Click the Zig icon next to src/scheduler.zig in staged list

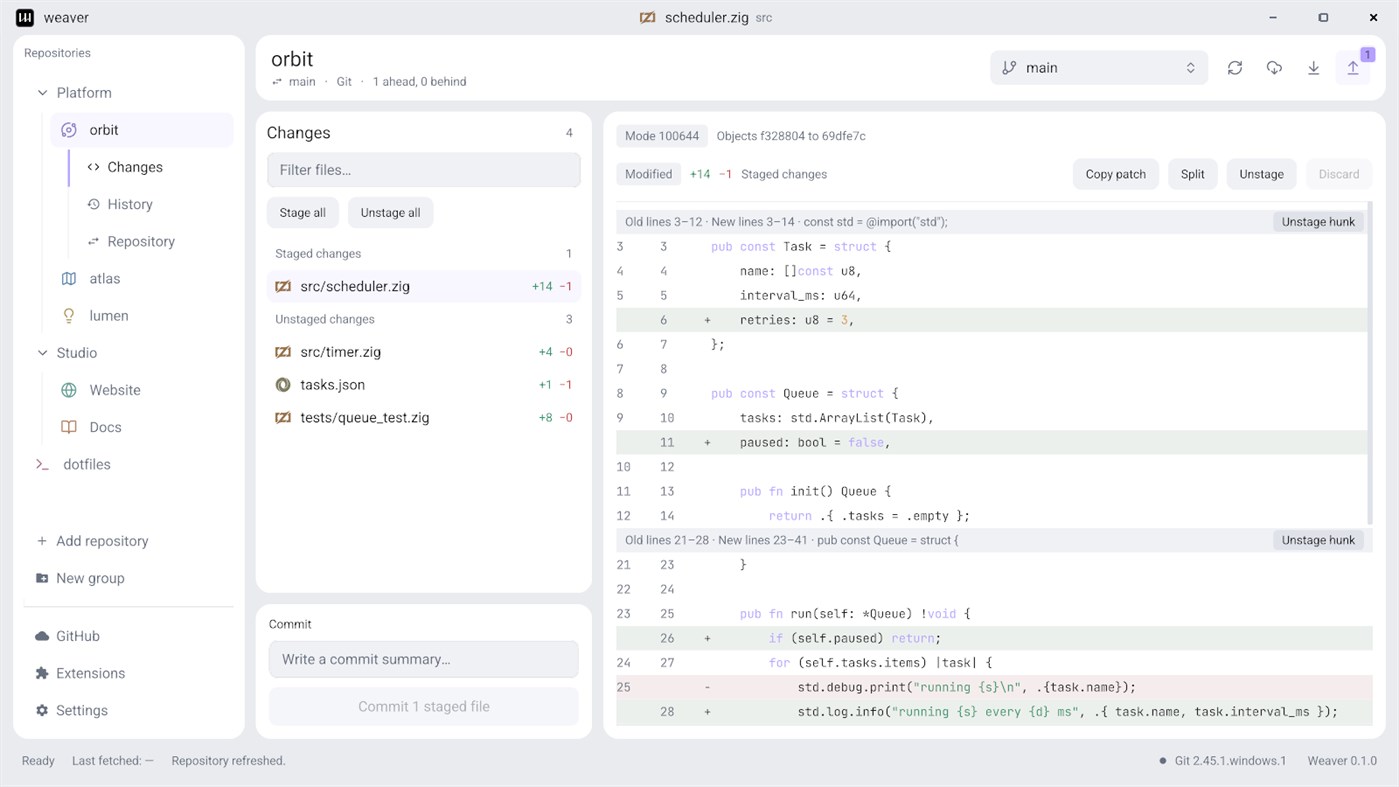pos(283,286)
